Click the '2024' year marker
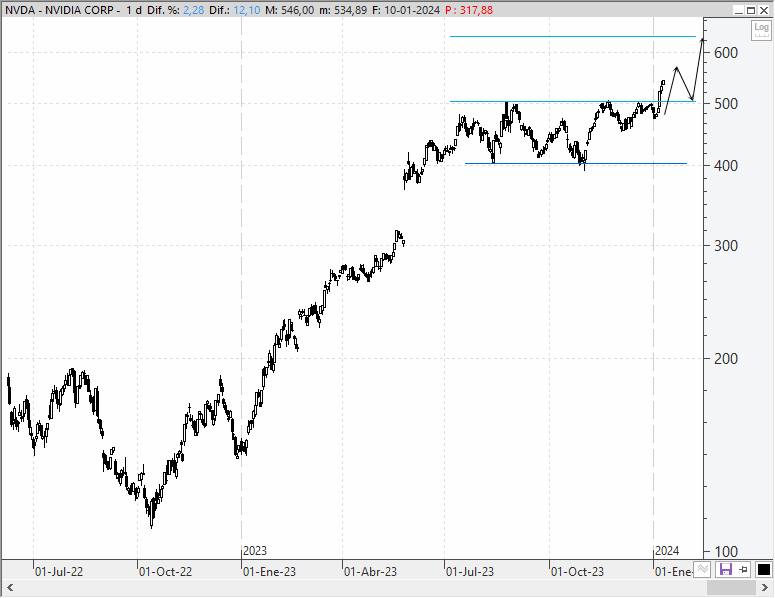This screenshot has width=775, height=598. [667, 551]
